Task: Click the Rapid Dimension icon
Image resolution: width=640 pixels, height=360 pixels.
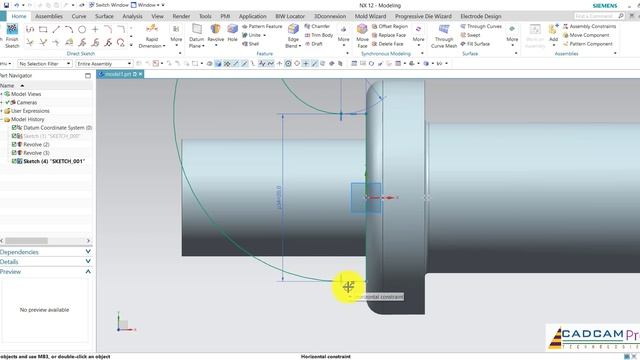Action: point(152,29)
